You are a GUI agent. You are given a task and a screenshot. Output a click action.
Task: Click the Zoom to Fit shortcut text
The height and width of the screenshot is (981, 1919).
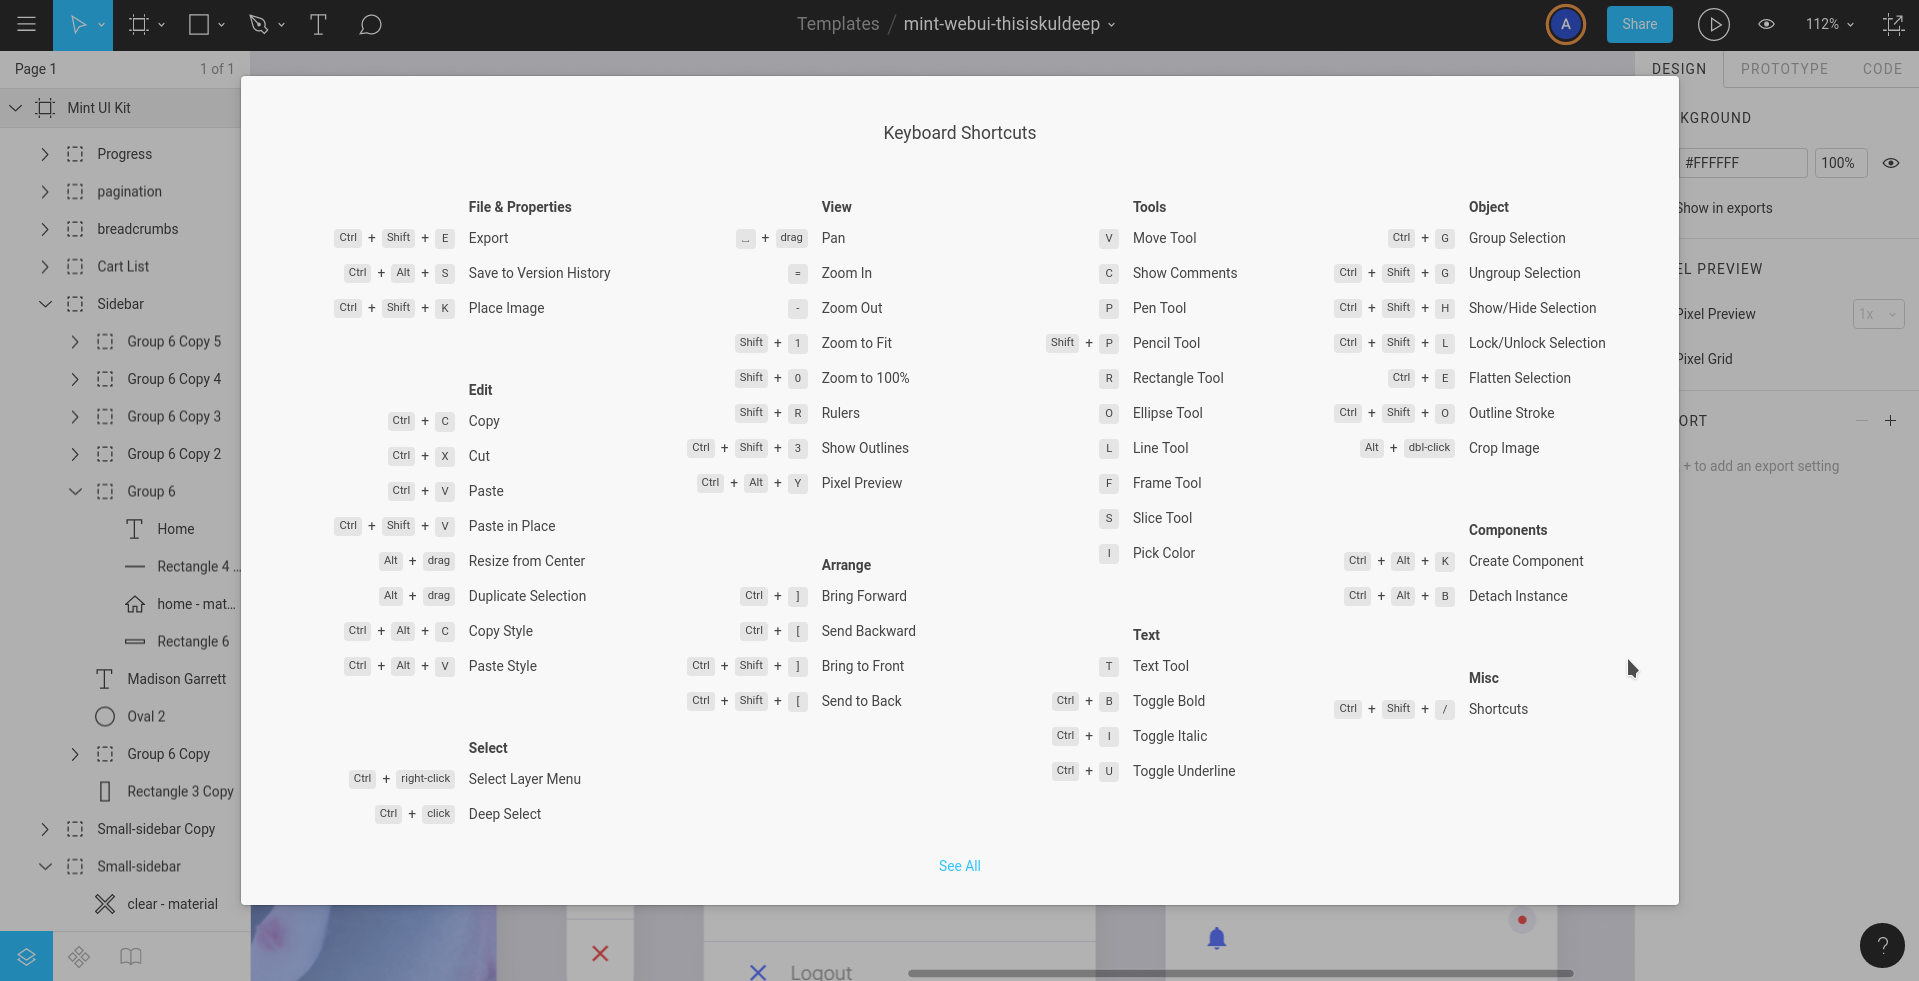(x=857, y=343)
